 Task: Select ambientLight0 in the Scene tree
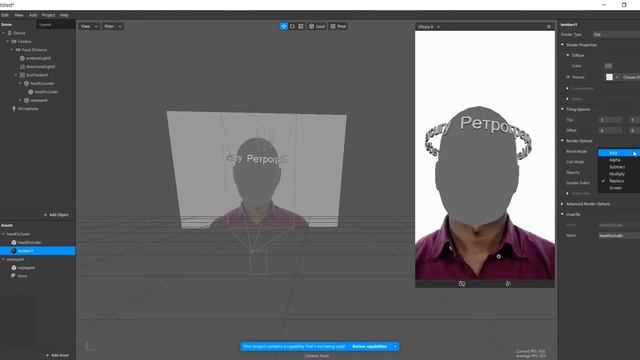[x=38, y=58]
